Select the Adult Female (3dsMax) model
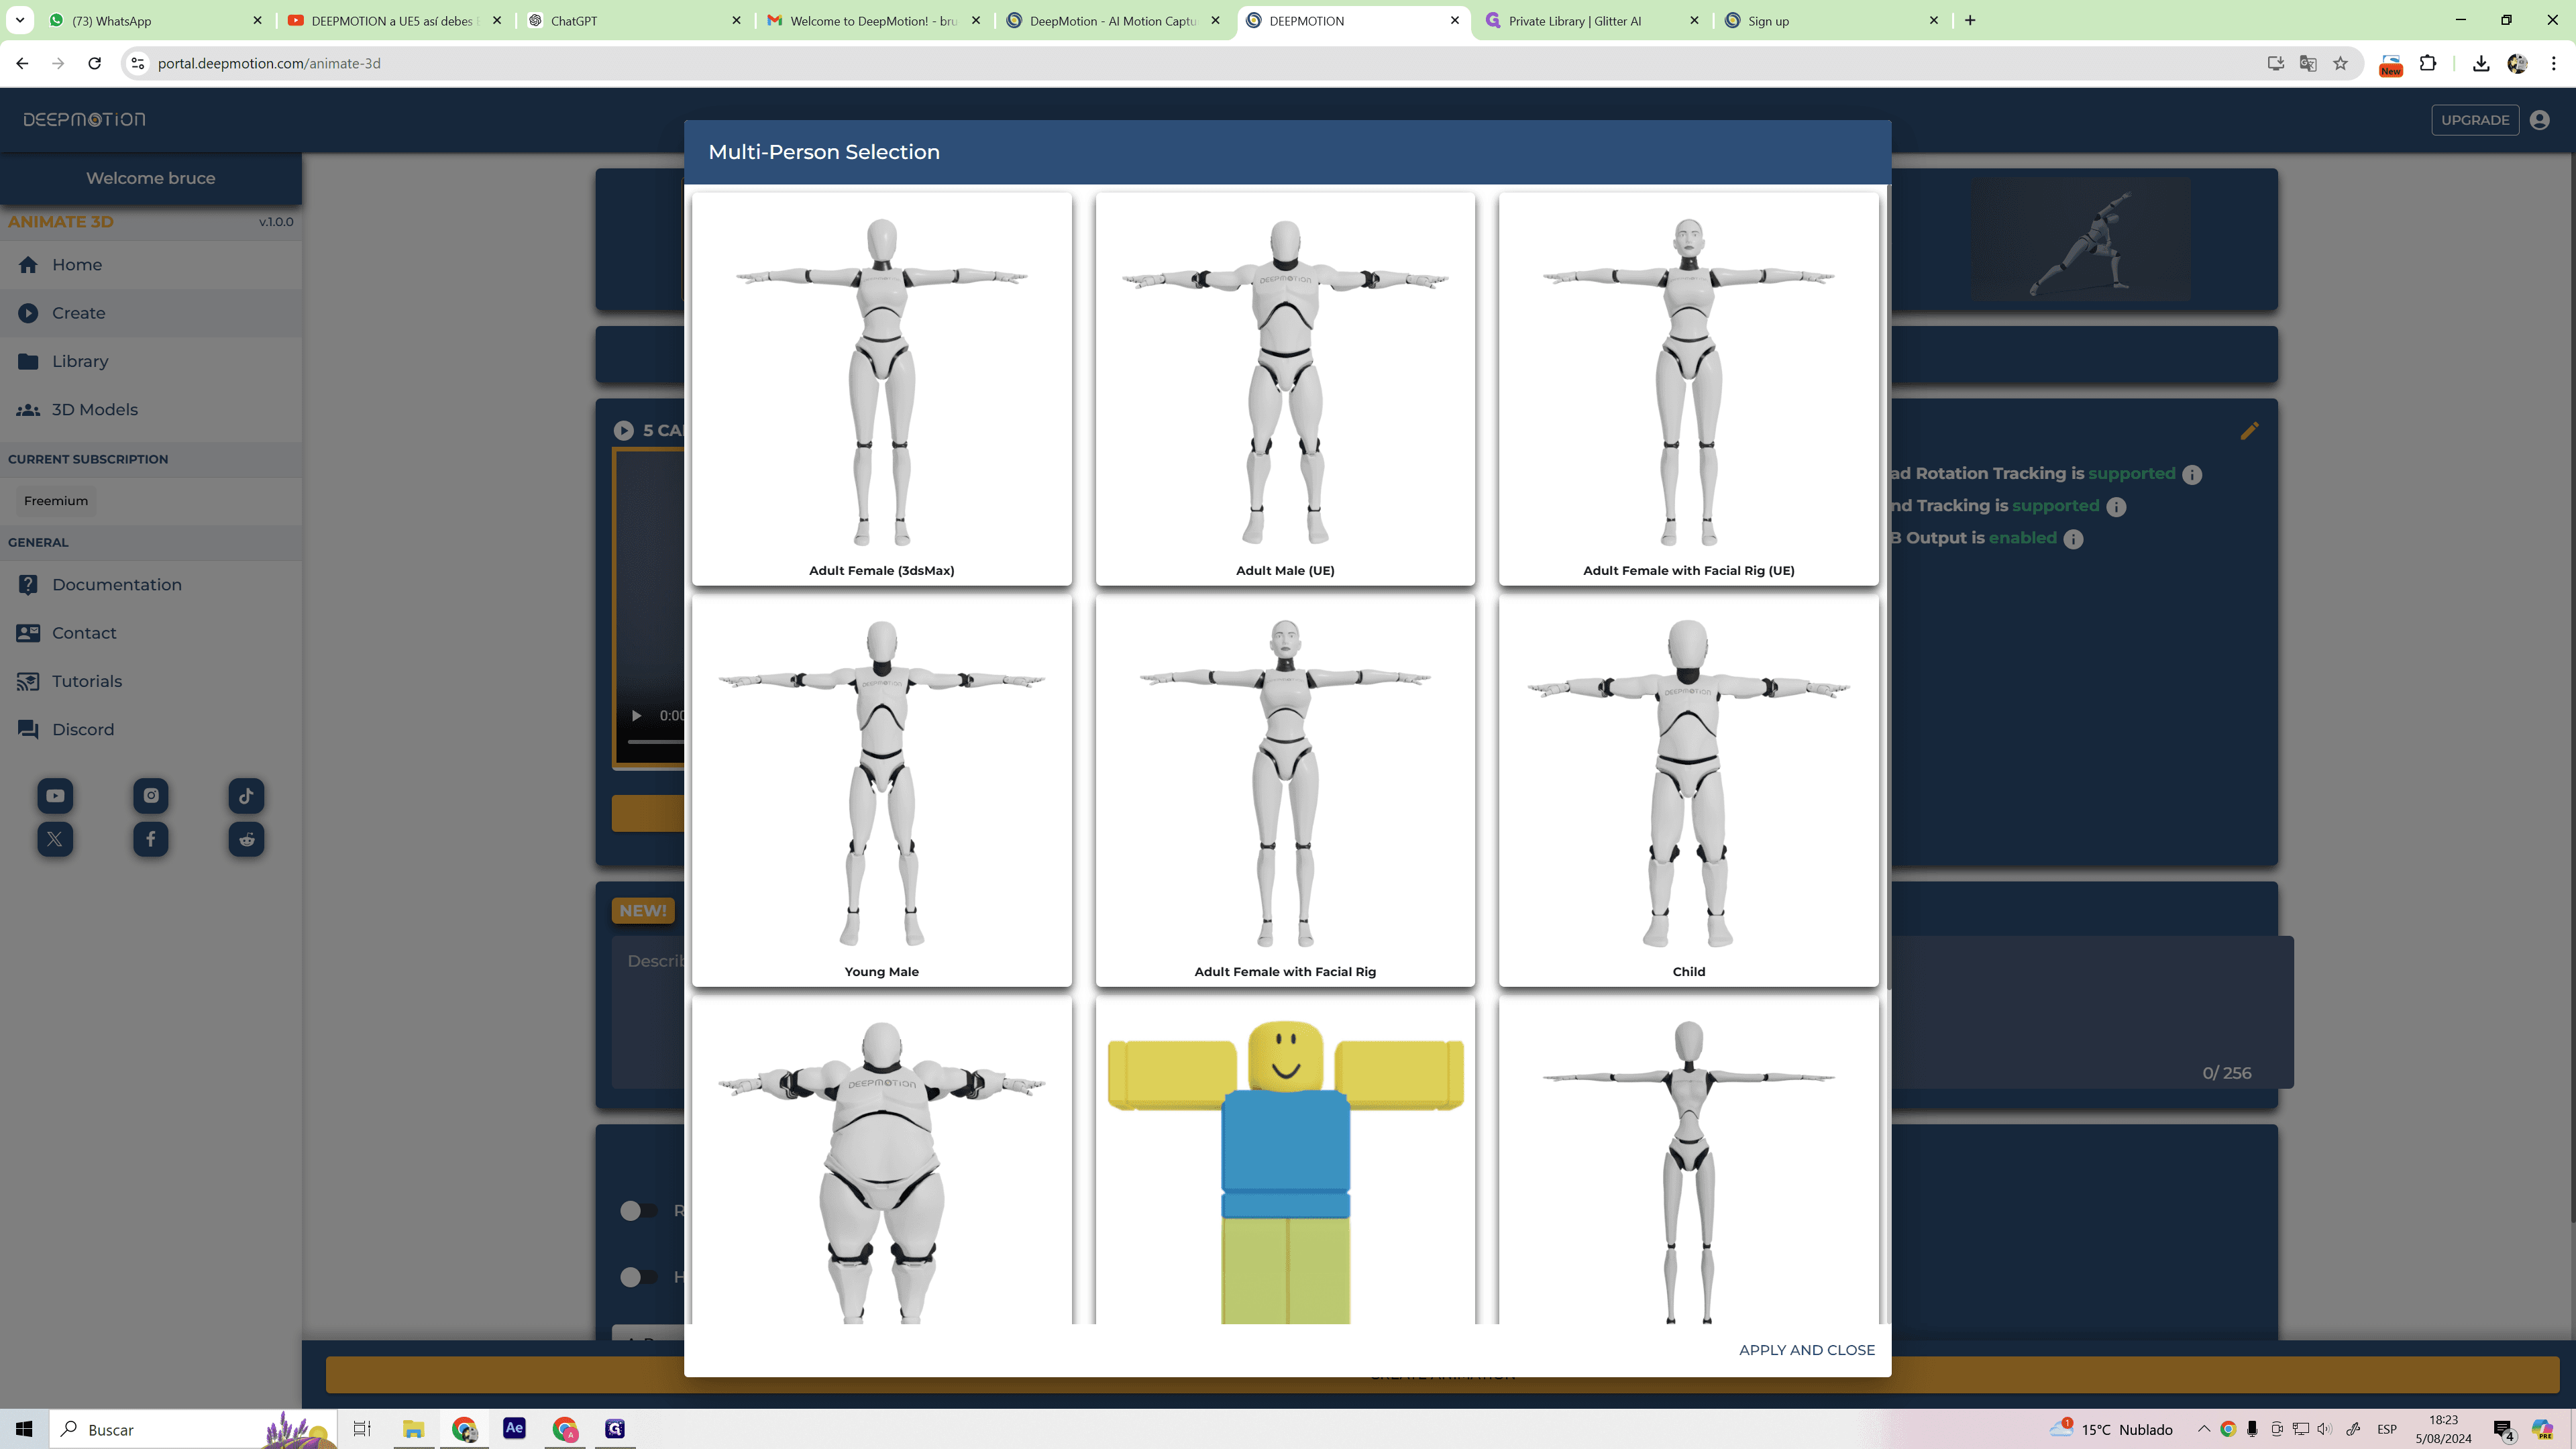 click(x=881, y=389)
